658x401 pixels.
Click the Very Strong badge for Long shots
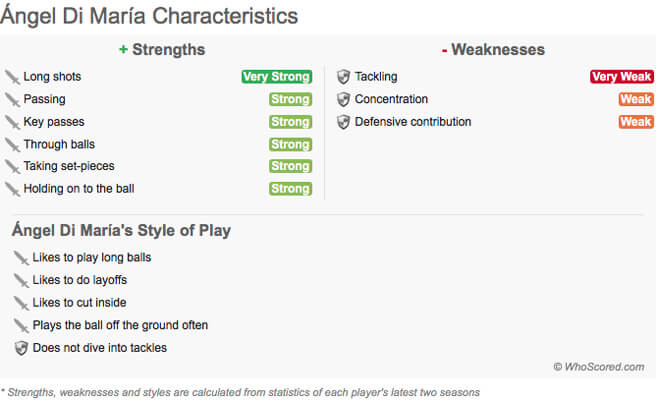(276, 77)
